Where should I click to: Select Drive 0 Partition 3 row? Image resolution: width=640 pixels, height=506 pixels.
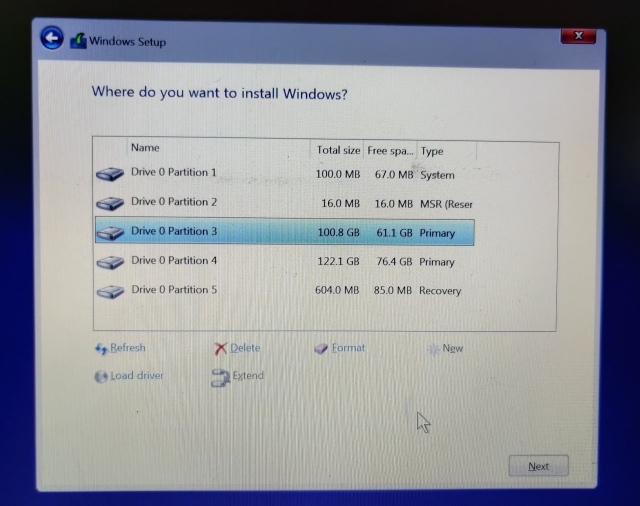284,232
